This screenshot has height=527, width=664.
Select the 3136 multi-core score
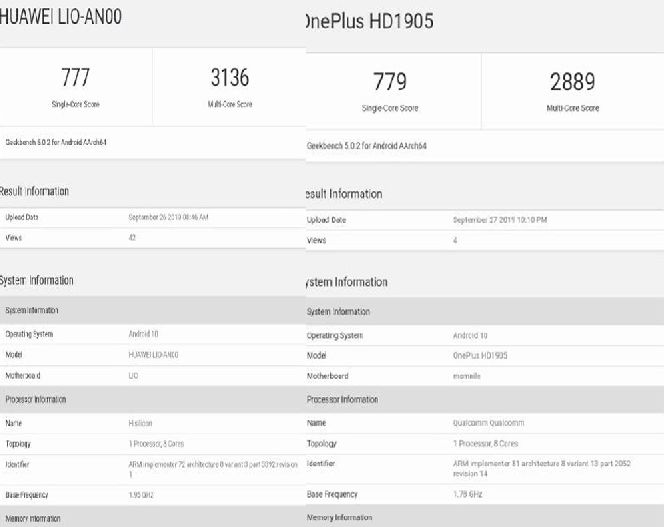[230, 78]
